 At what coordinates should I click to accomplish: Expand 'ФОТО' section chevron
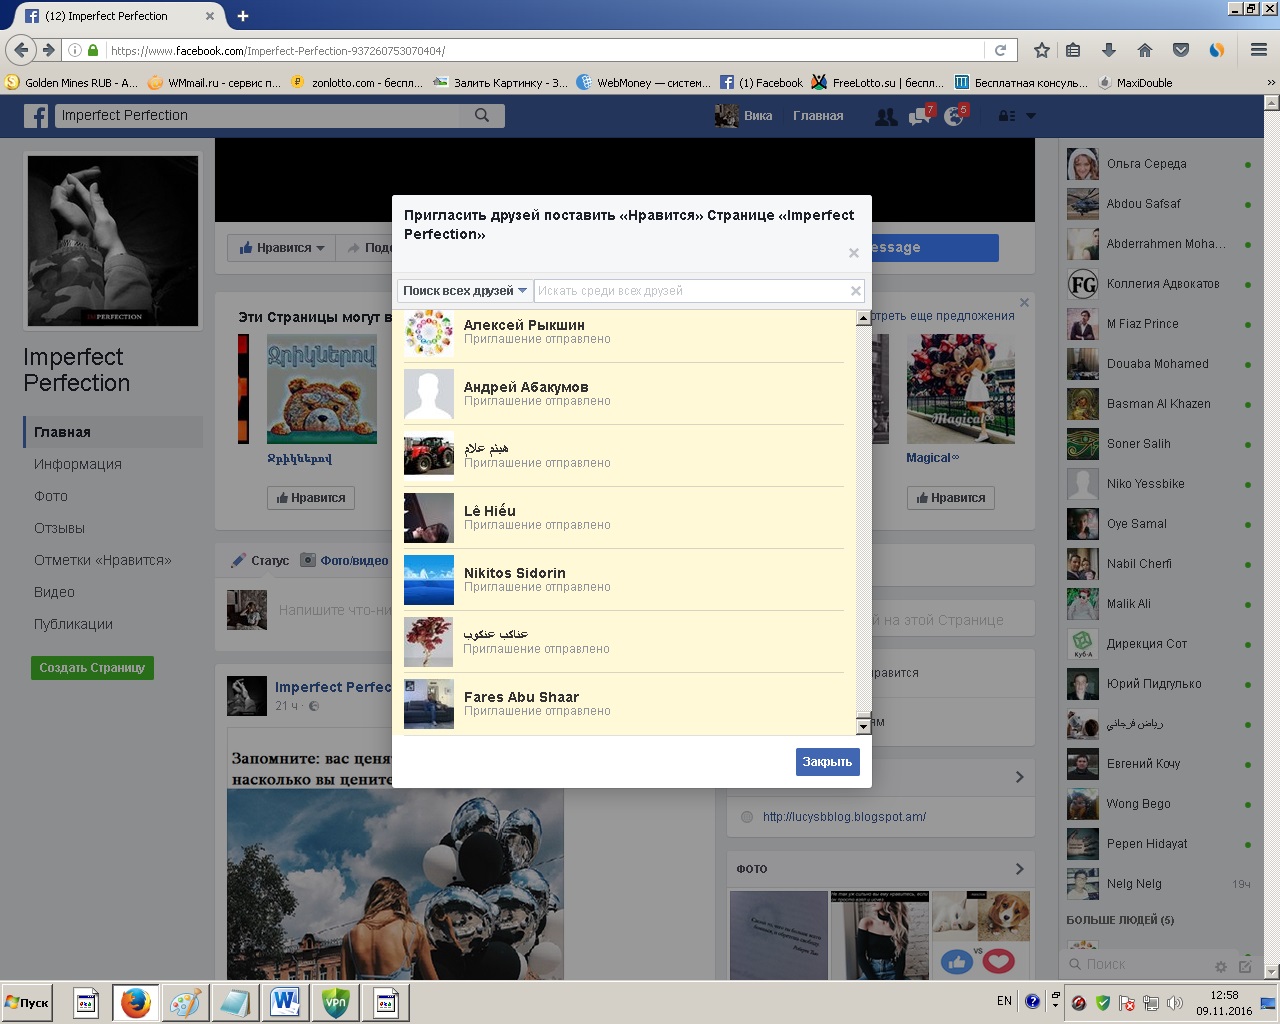tap(1019, 869)
